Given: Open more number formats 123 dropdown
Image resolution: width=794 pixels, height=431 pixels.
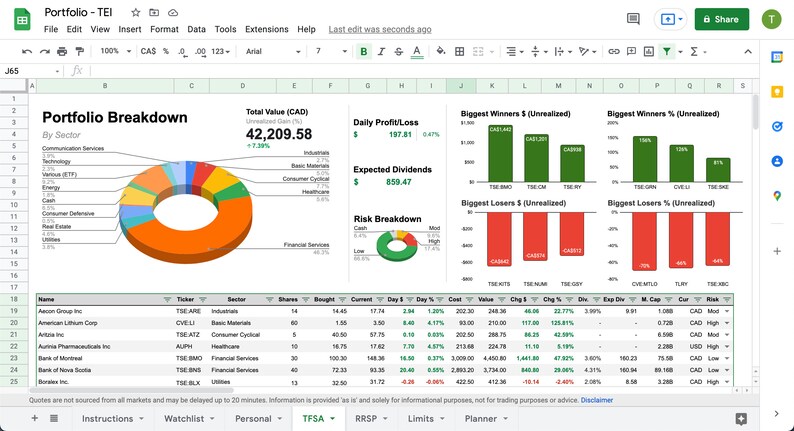Looking at the screenshot, I should tap(220, 51).
